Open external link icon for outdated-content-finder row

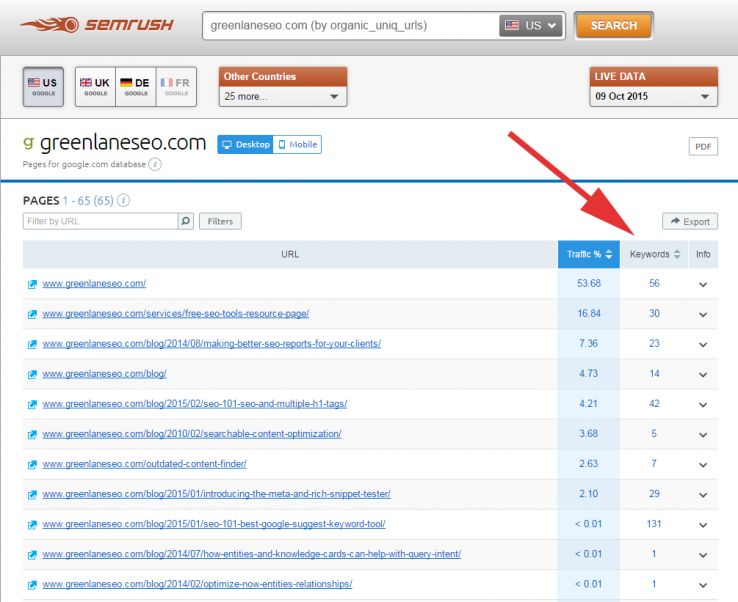32,464
